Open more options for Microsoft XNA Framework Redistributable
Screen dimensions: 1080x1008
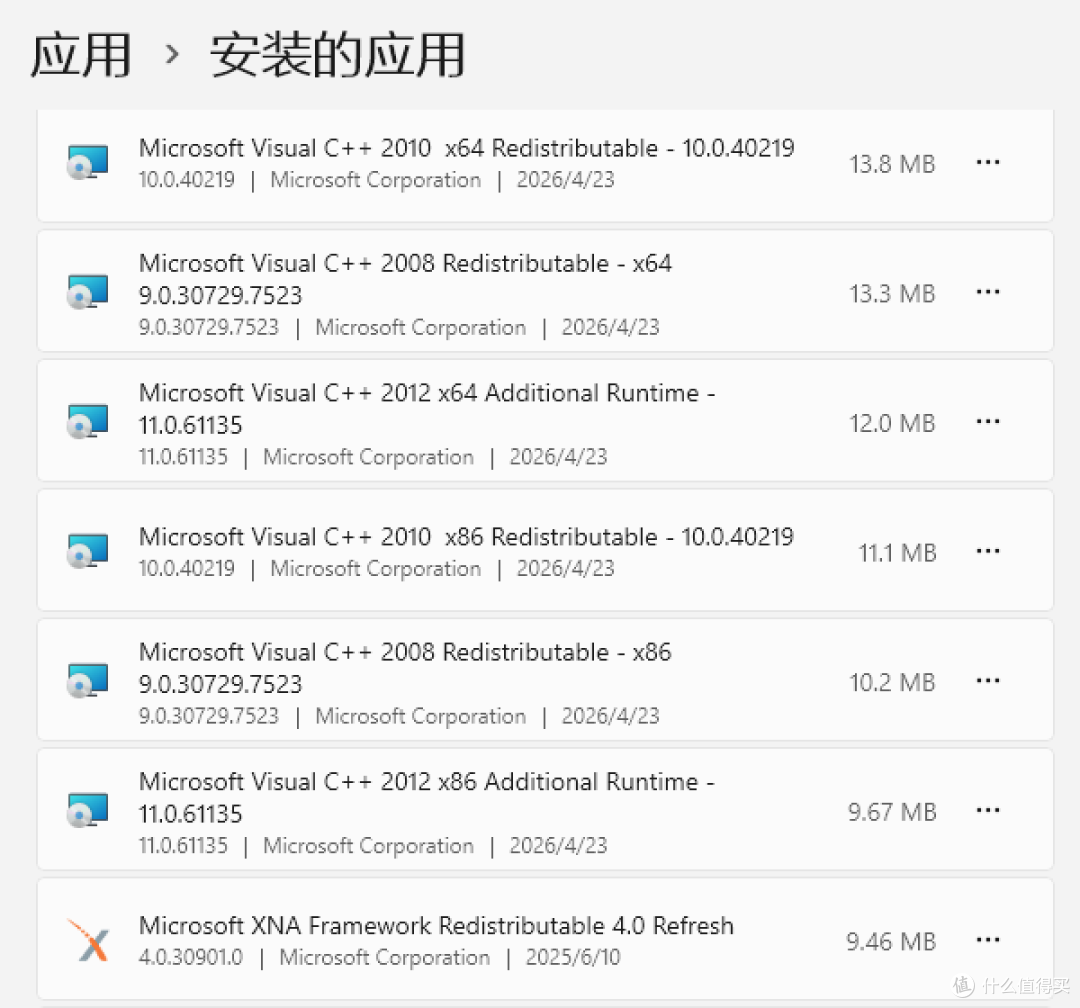pos(988,940)
